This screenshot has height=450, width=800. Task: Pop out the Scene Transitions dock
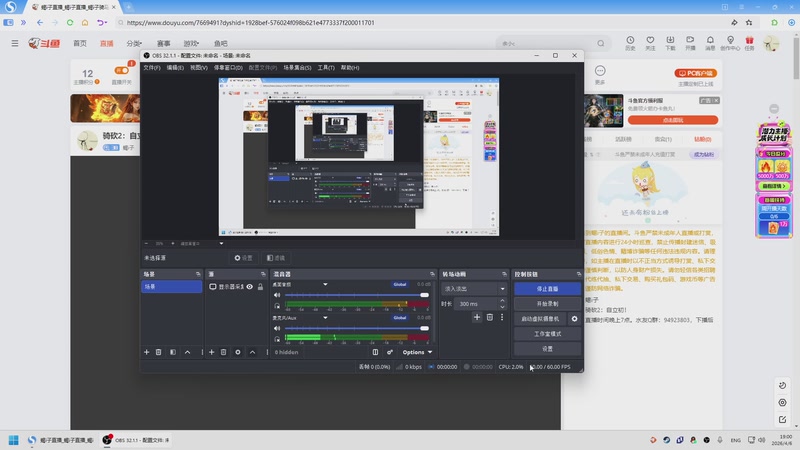tap(504, 274)
